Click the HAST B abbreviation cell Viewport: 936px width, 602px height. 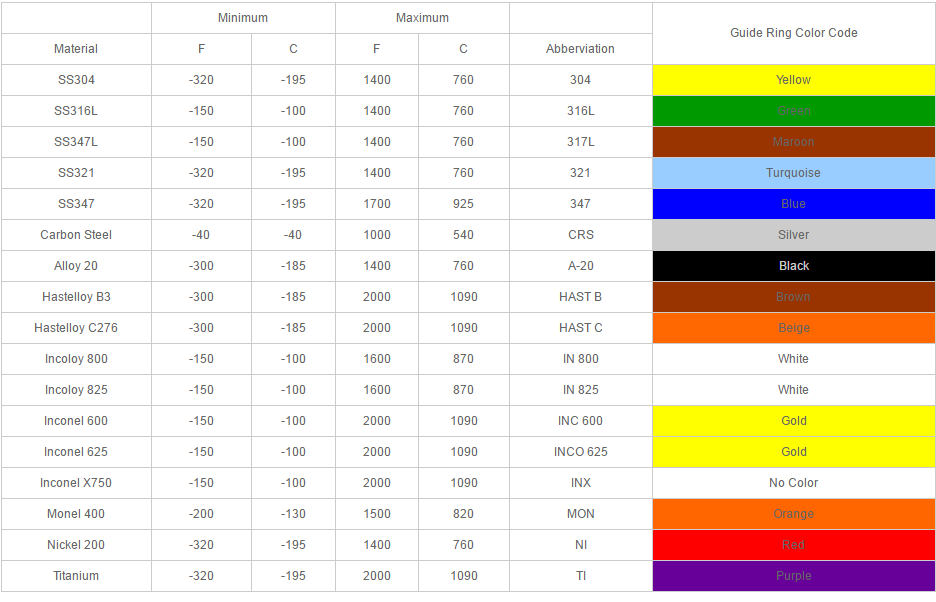click(x=580, y=297)
